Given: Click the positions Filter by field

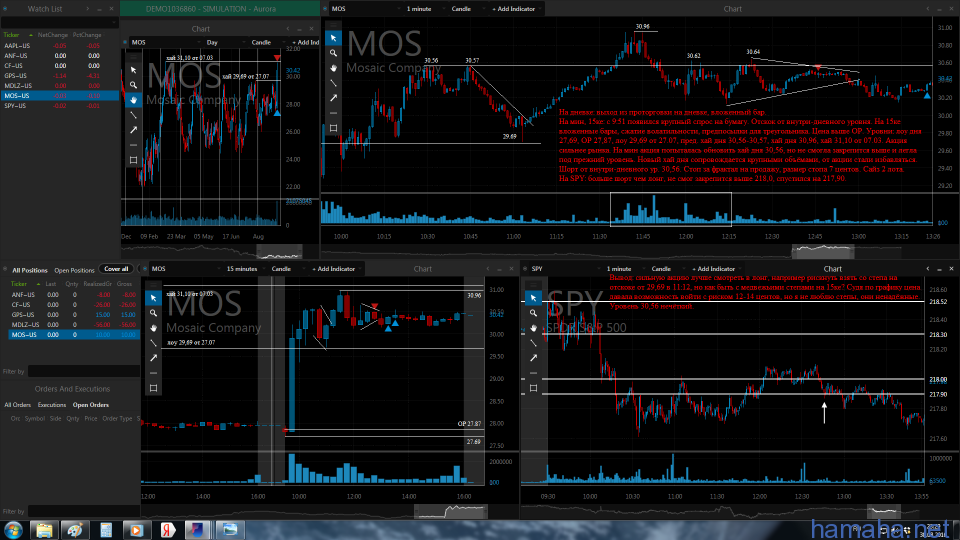Looking at the screenshot, I should [84, 371].
